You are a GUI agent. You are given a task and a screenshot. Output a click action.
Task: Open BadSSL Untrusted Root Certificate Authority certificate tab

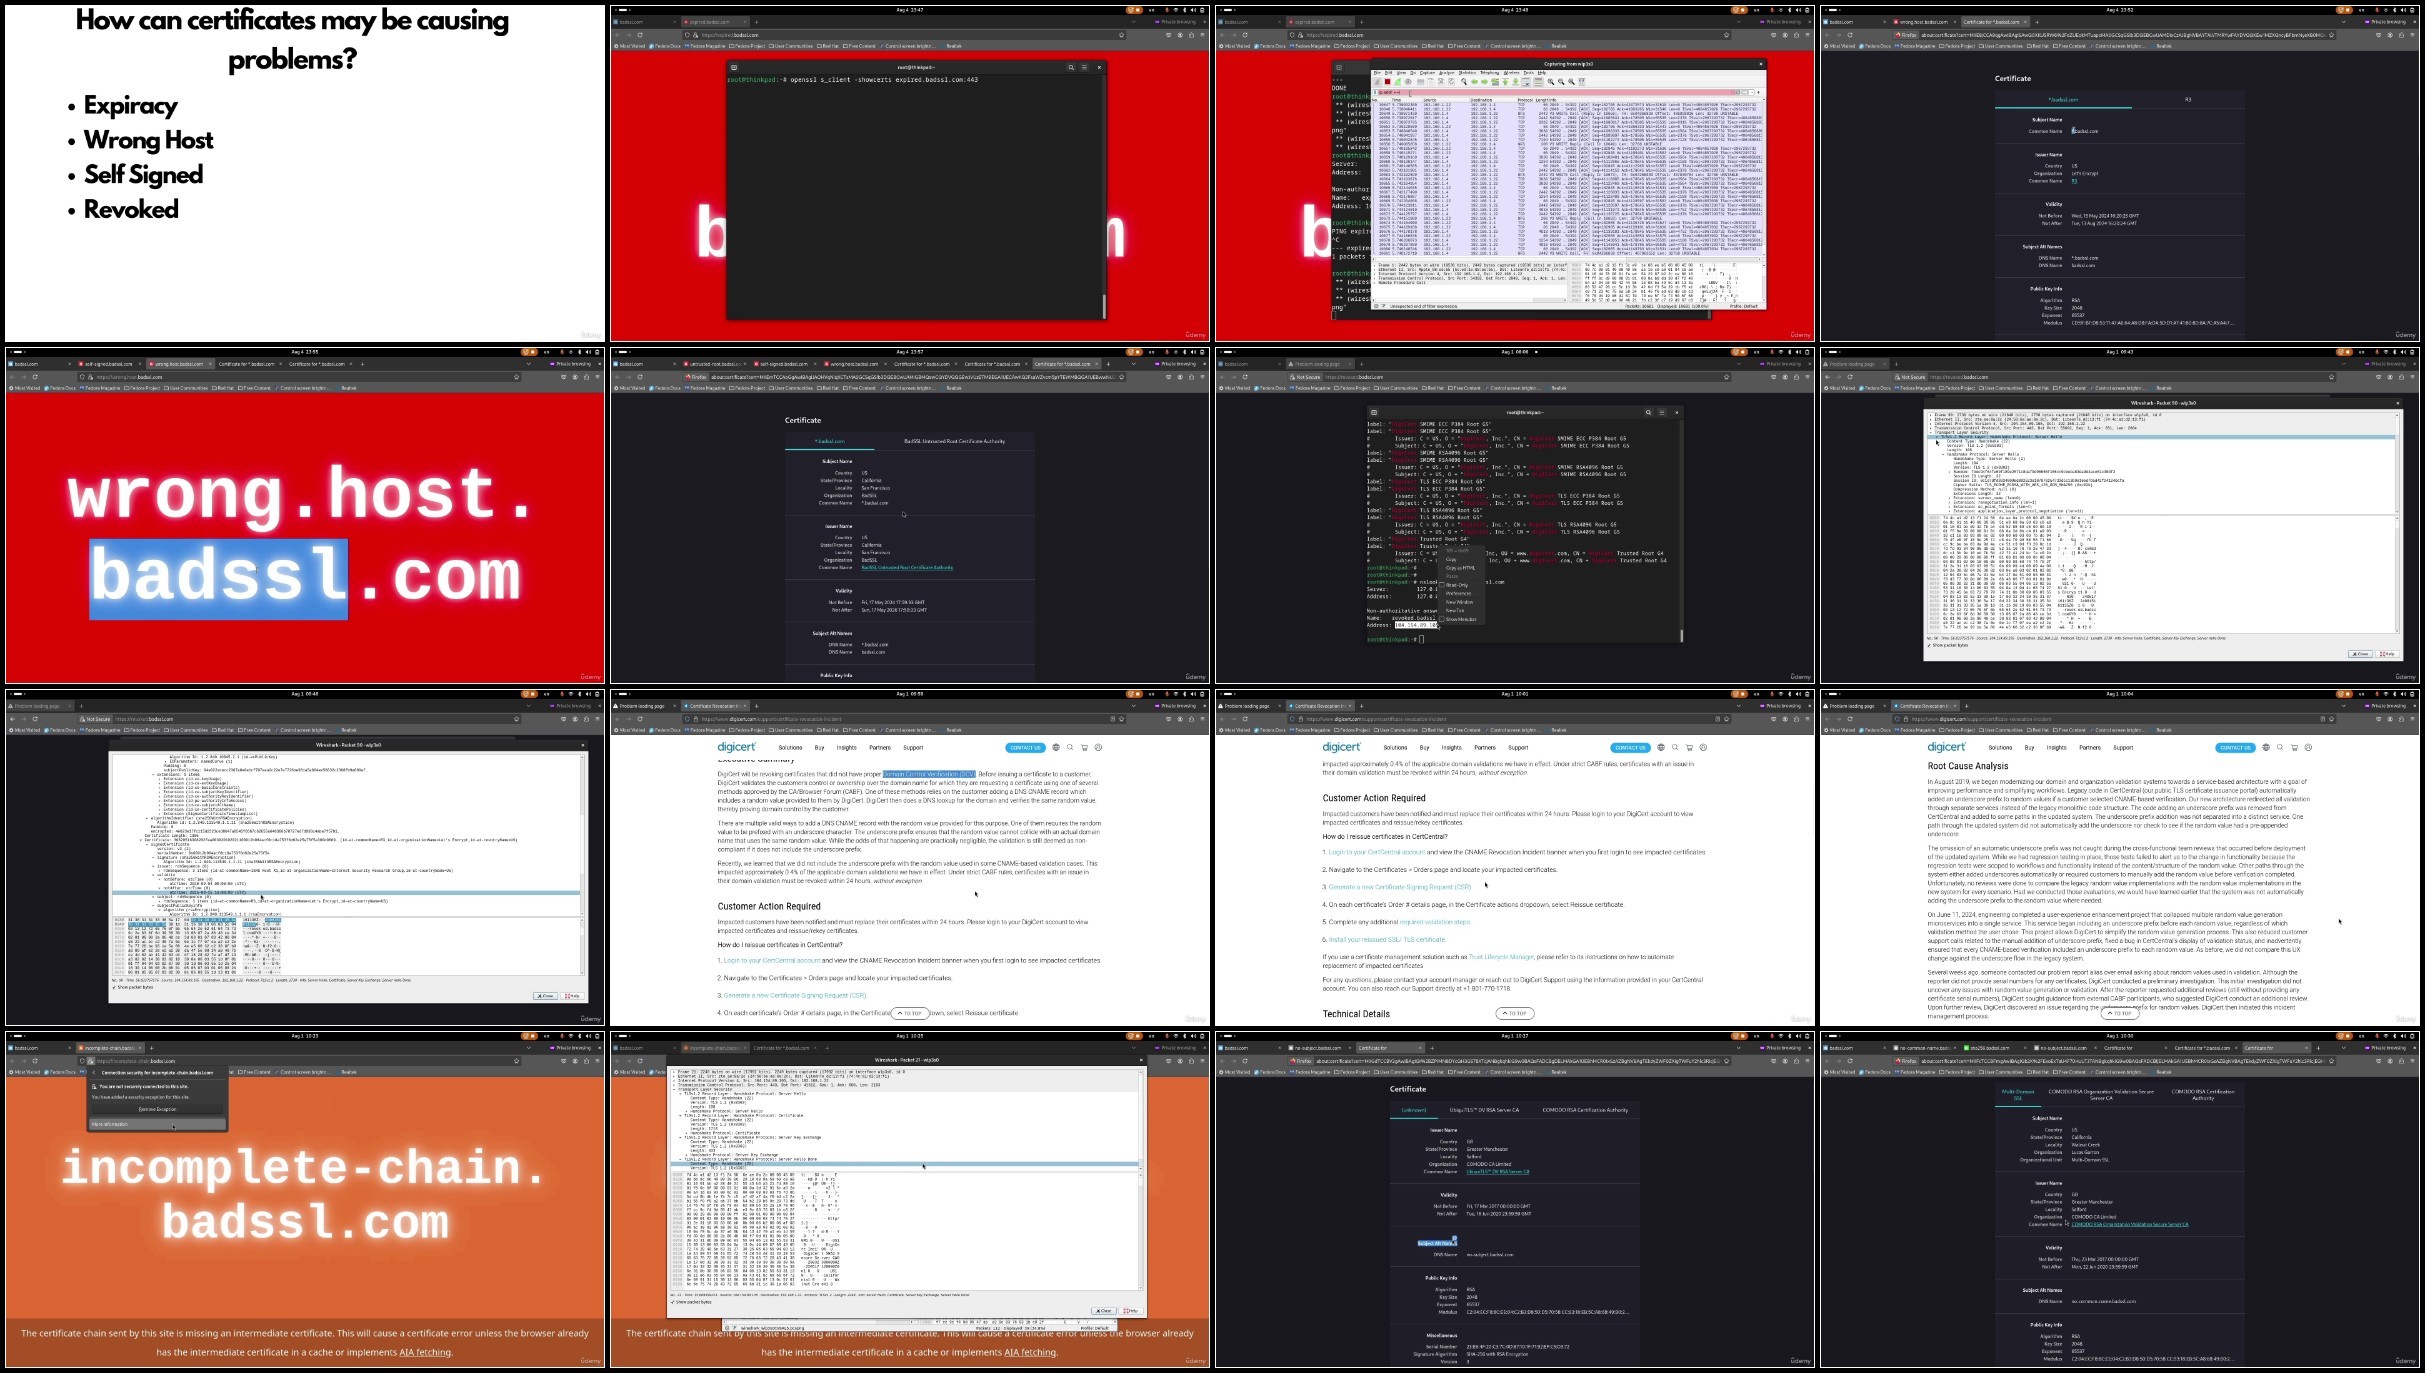[954, 441]
